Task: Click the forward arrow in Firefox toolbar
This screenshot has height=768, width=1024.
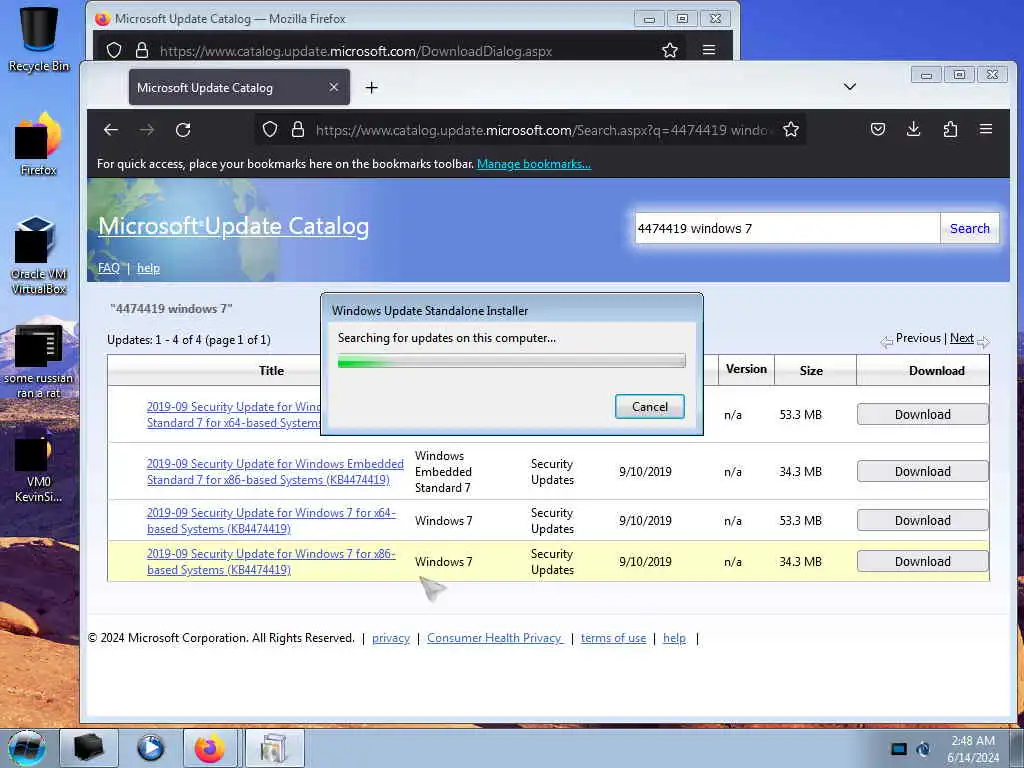Action: click(147, 130)
